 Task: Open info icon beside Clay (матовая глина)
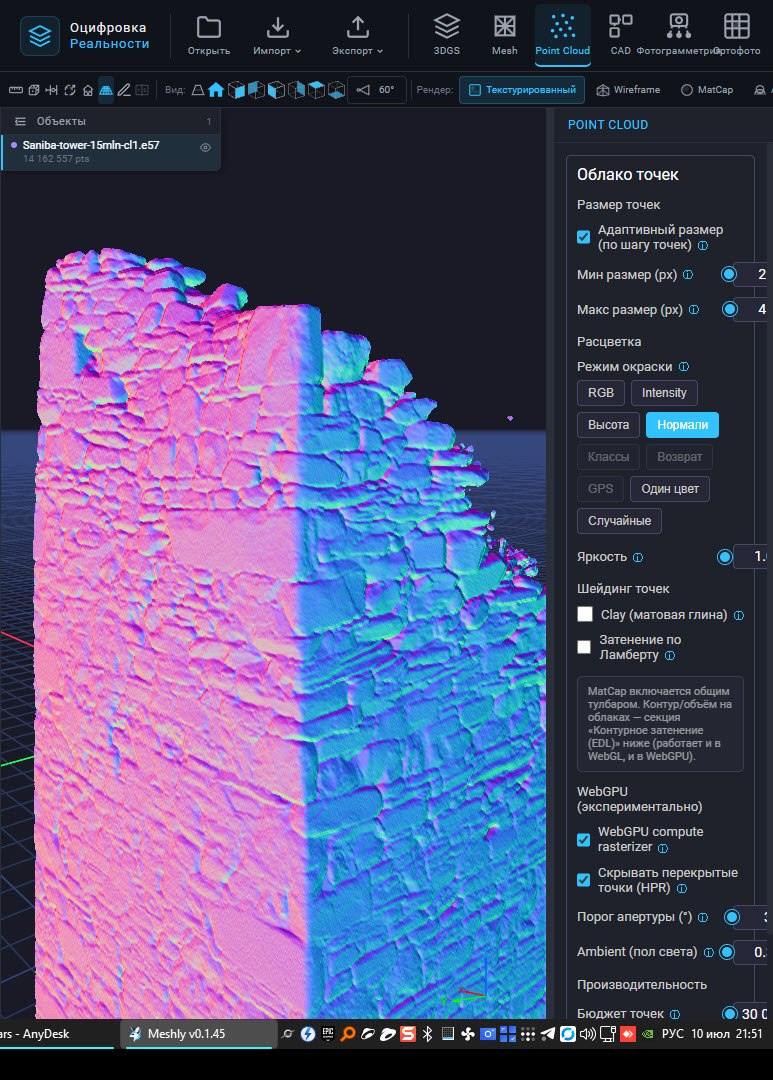(x=739, y=615)
